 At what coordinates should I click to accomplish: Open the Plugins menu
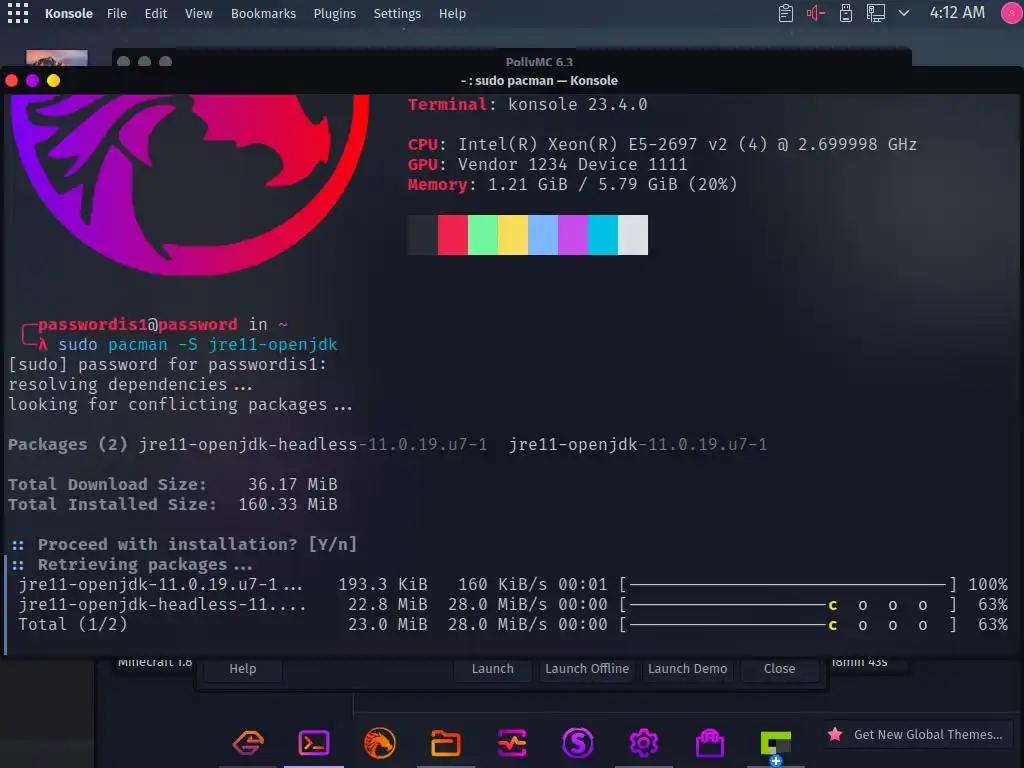(334, 13)
